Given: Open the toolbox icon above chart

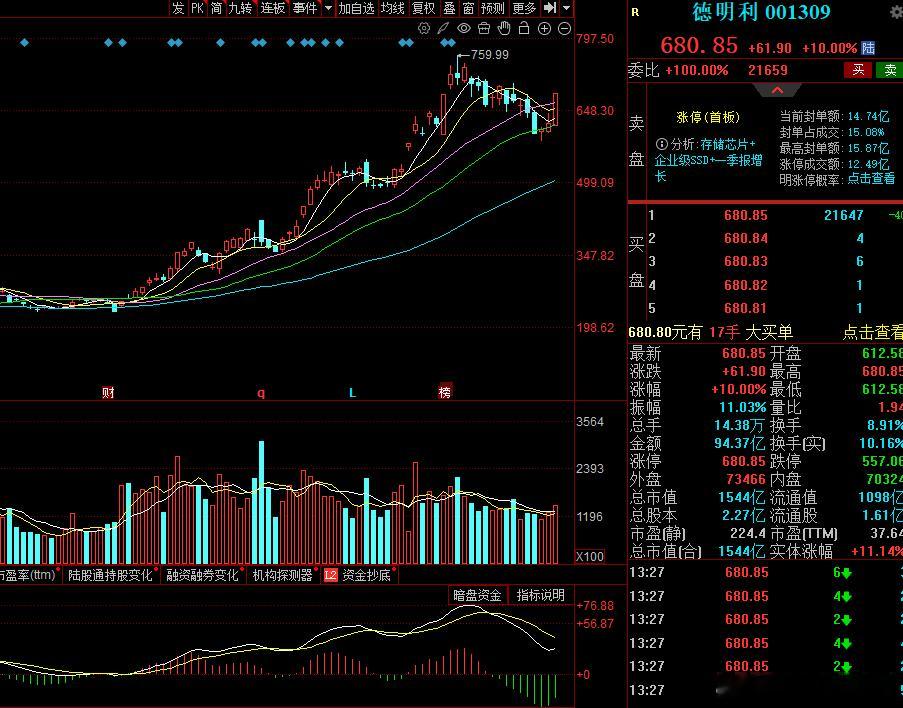Looking at the screenshot, I should 484,28.
